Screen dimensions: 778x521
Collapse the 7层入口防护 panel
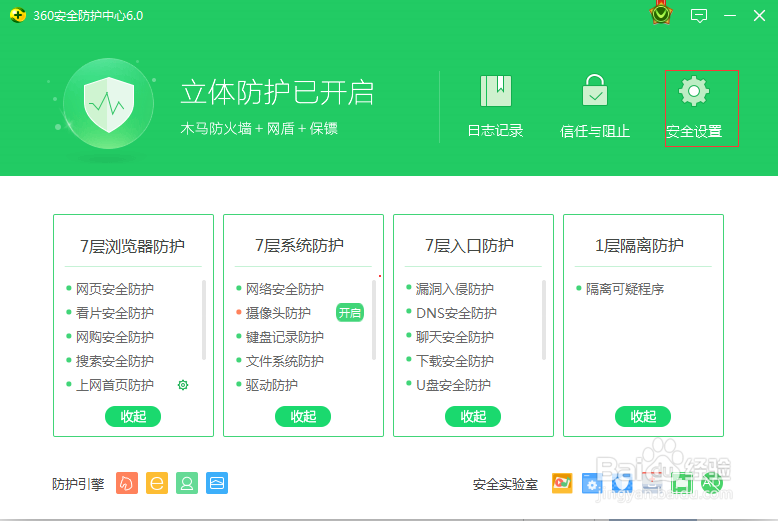[x=473, y=416]
